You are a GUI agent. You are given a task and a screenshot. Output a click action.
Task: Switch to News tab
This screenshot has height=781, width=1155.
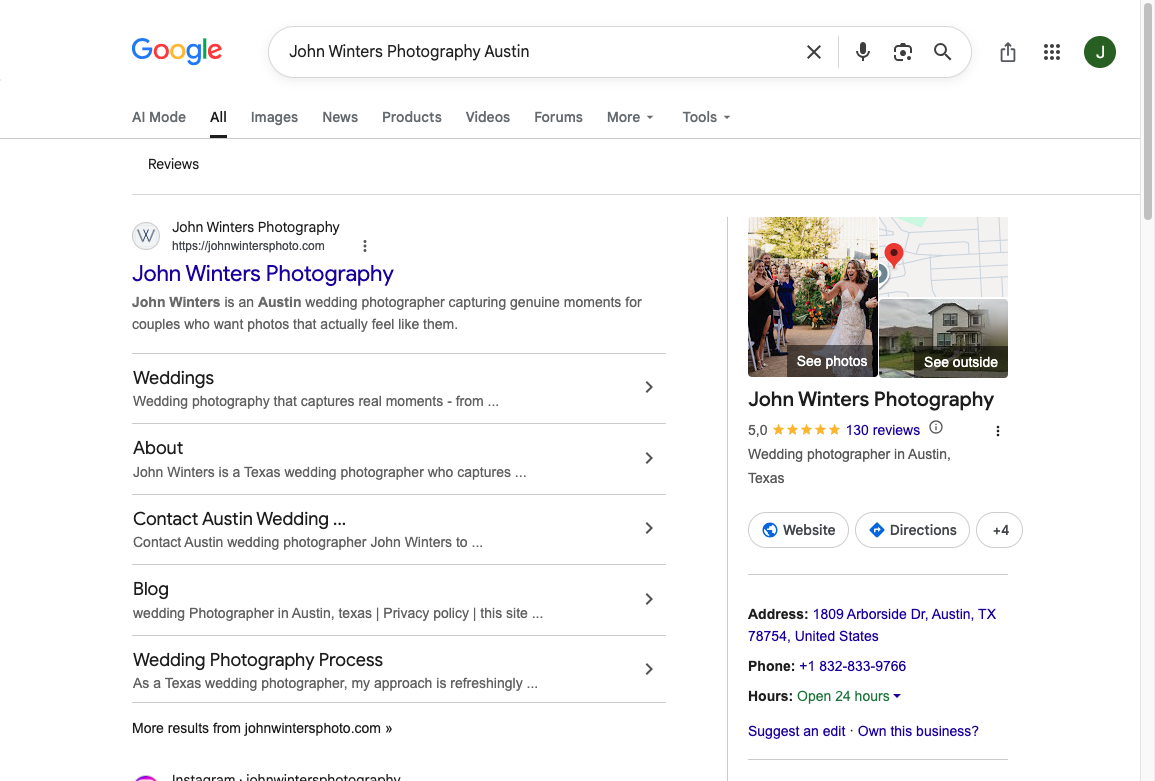(x=340, y=117)
